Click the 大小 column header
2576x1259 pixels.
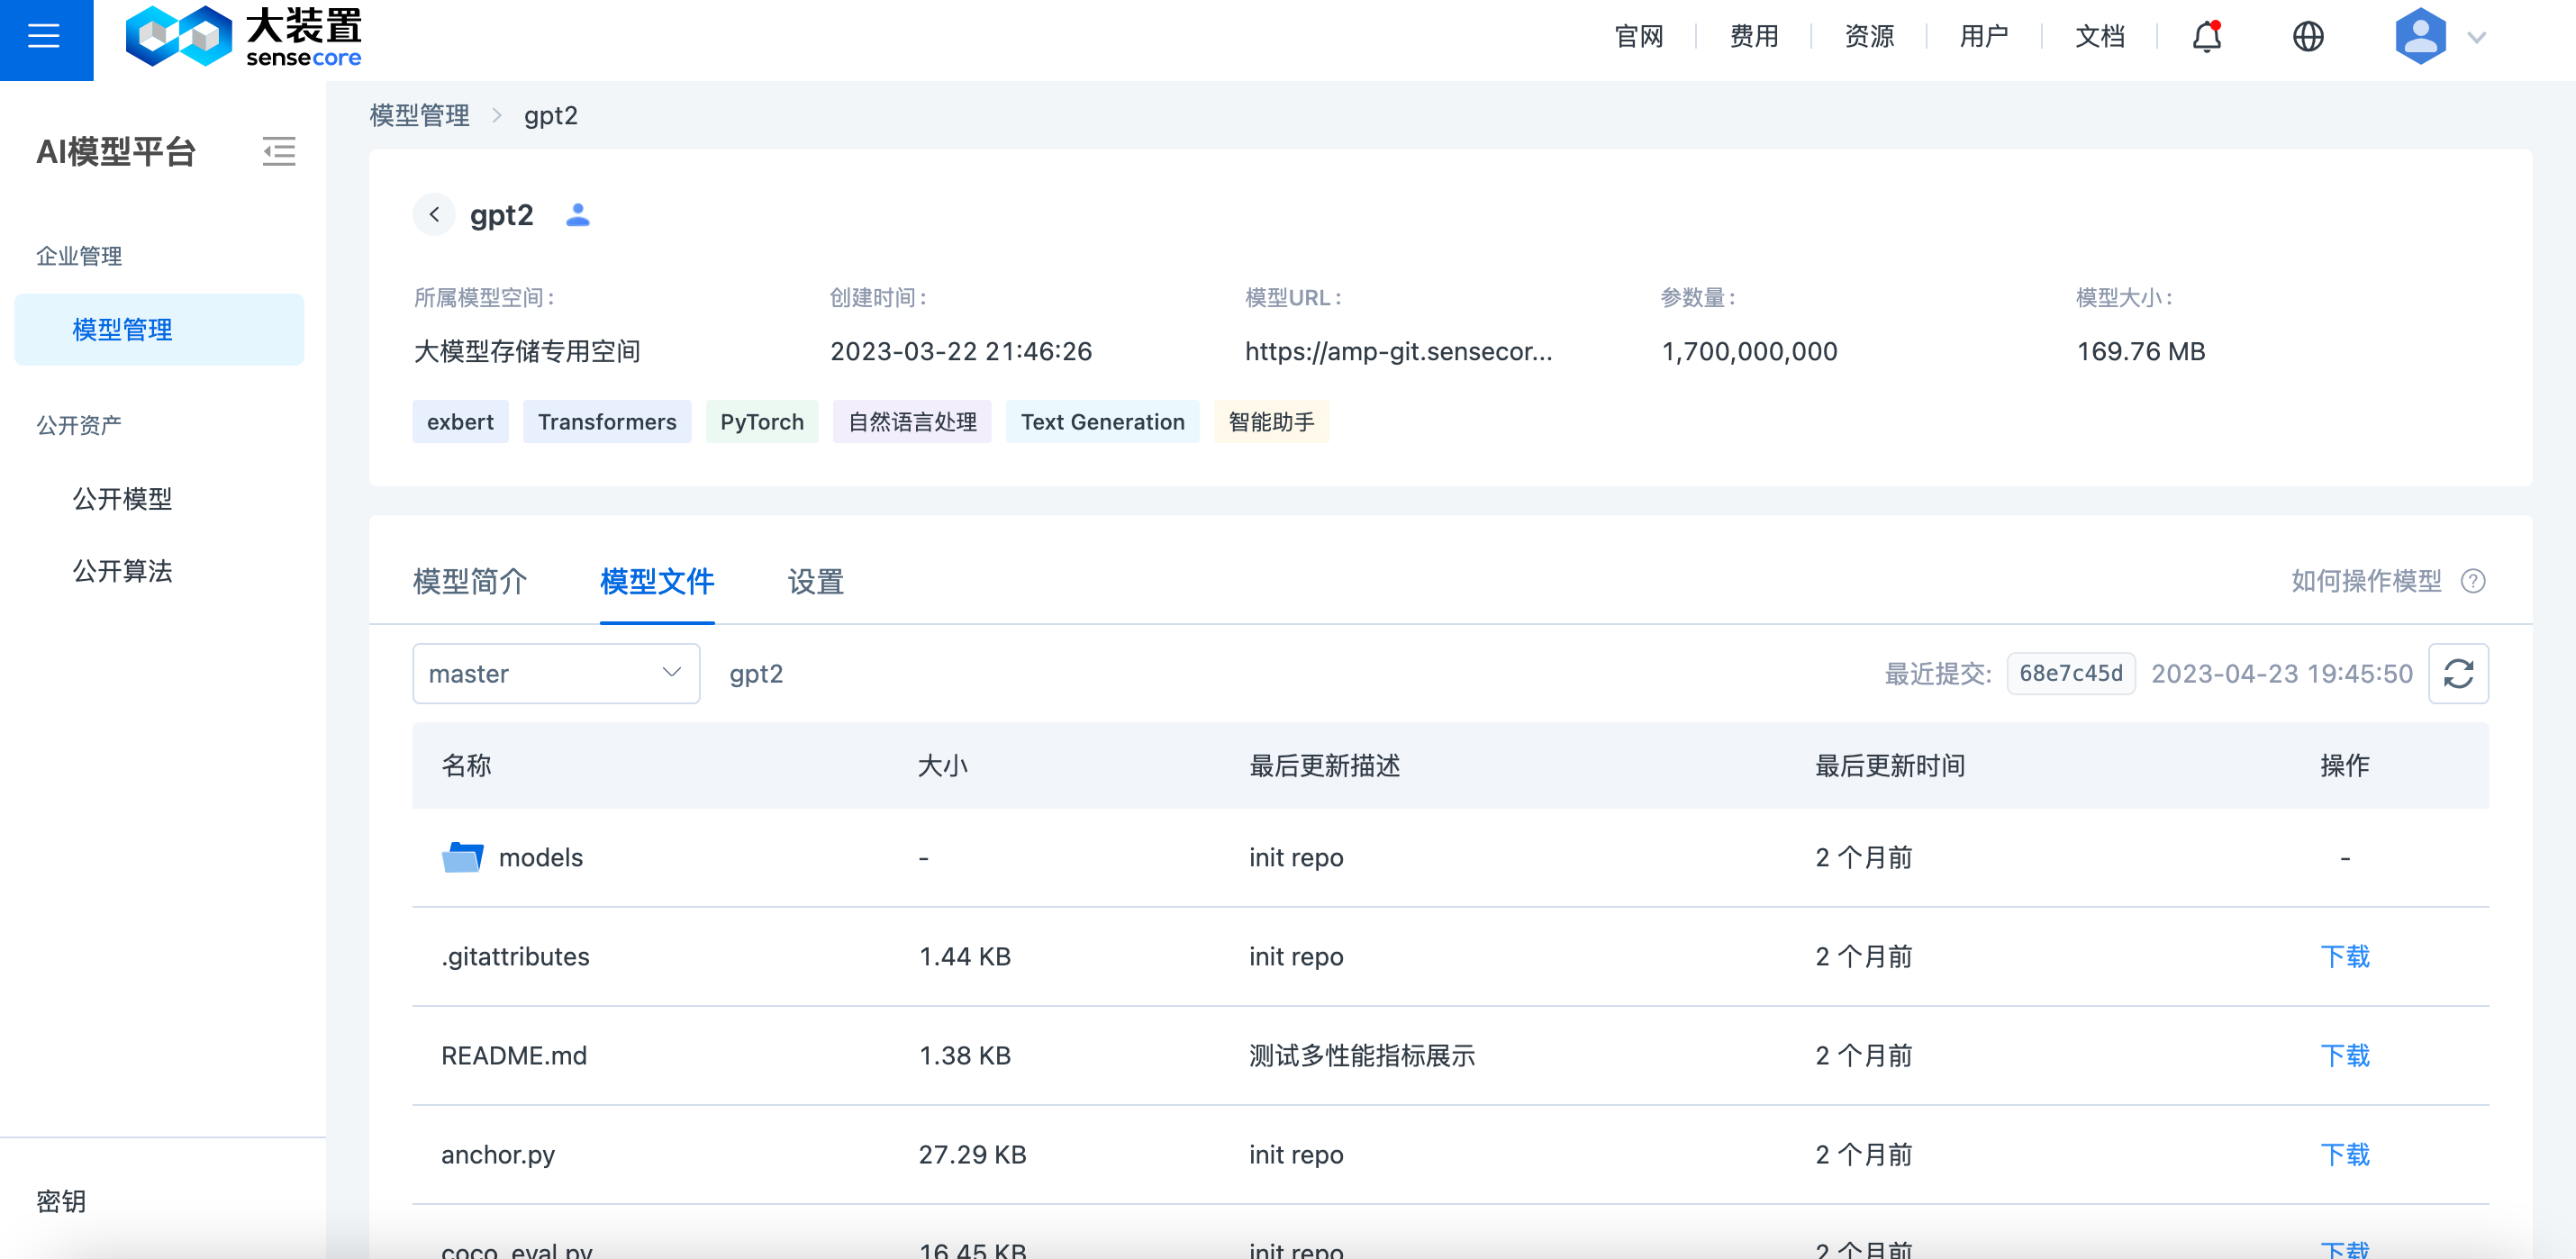942,766
